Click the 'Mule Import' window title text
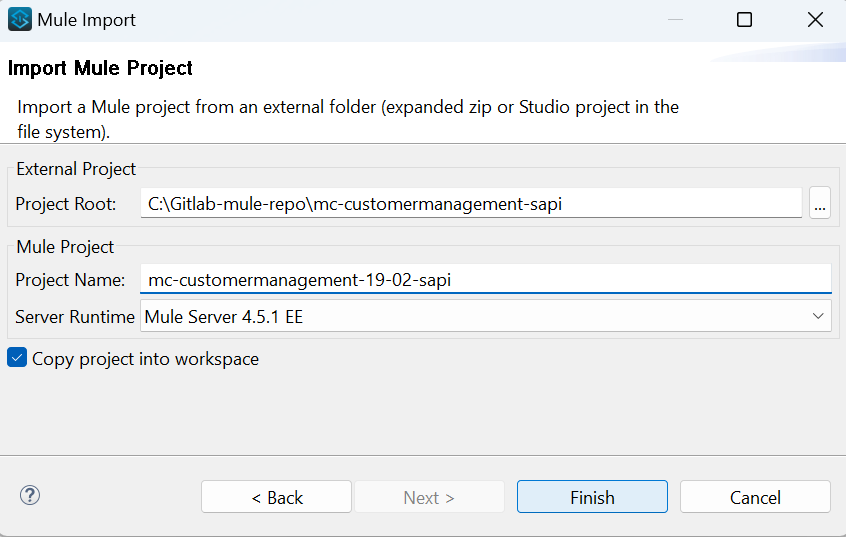This screenshot has width=846, height=537. point(87,20)
